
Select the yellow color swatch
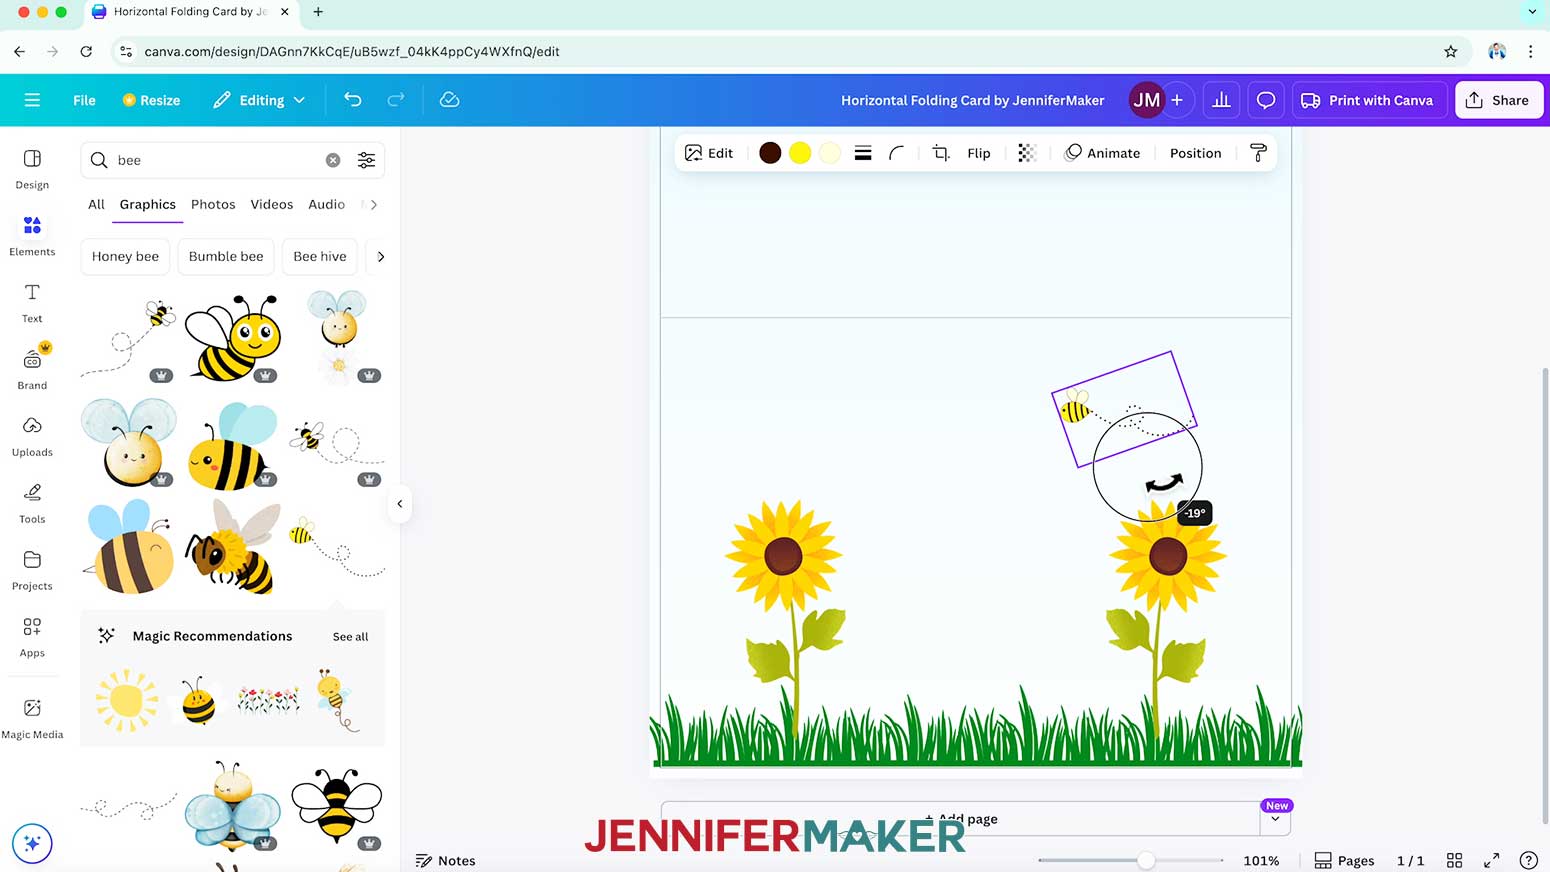[x=800, y=153]
